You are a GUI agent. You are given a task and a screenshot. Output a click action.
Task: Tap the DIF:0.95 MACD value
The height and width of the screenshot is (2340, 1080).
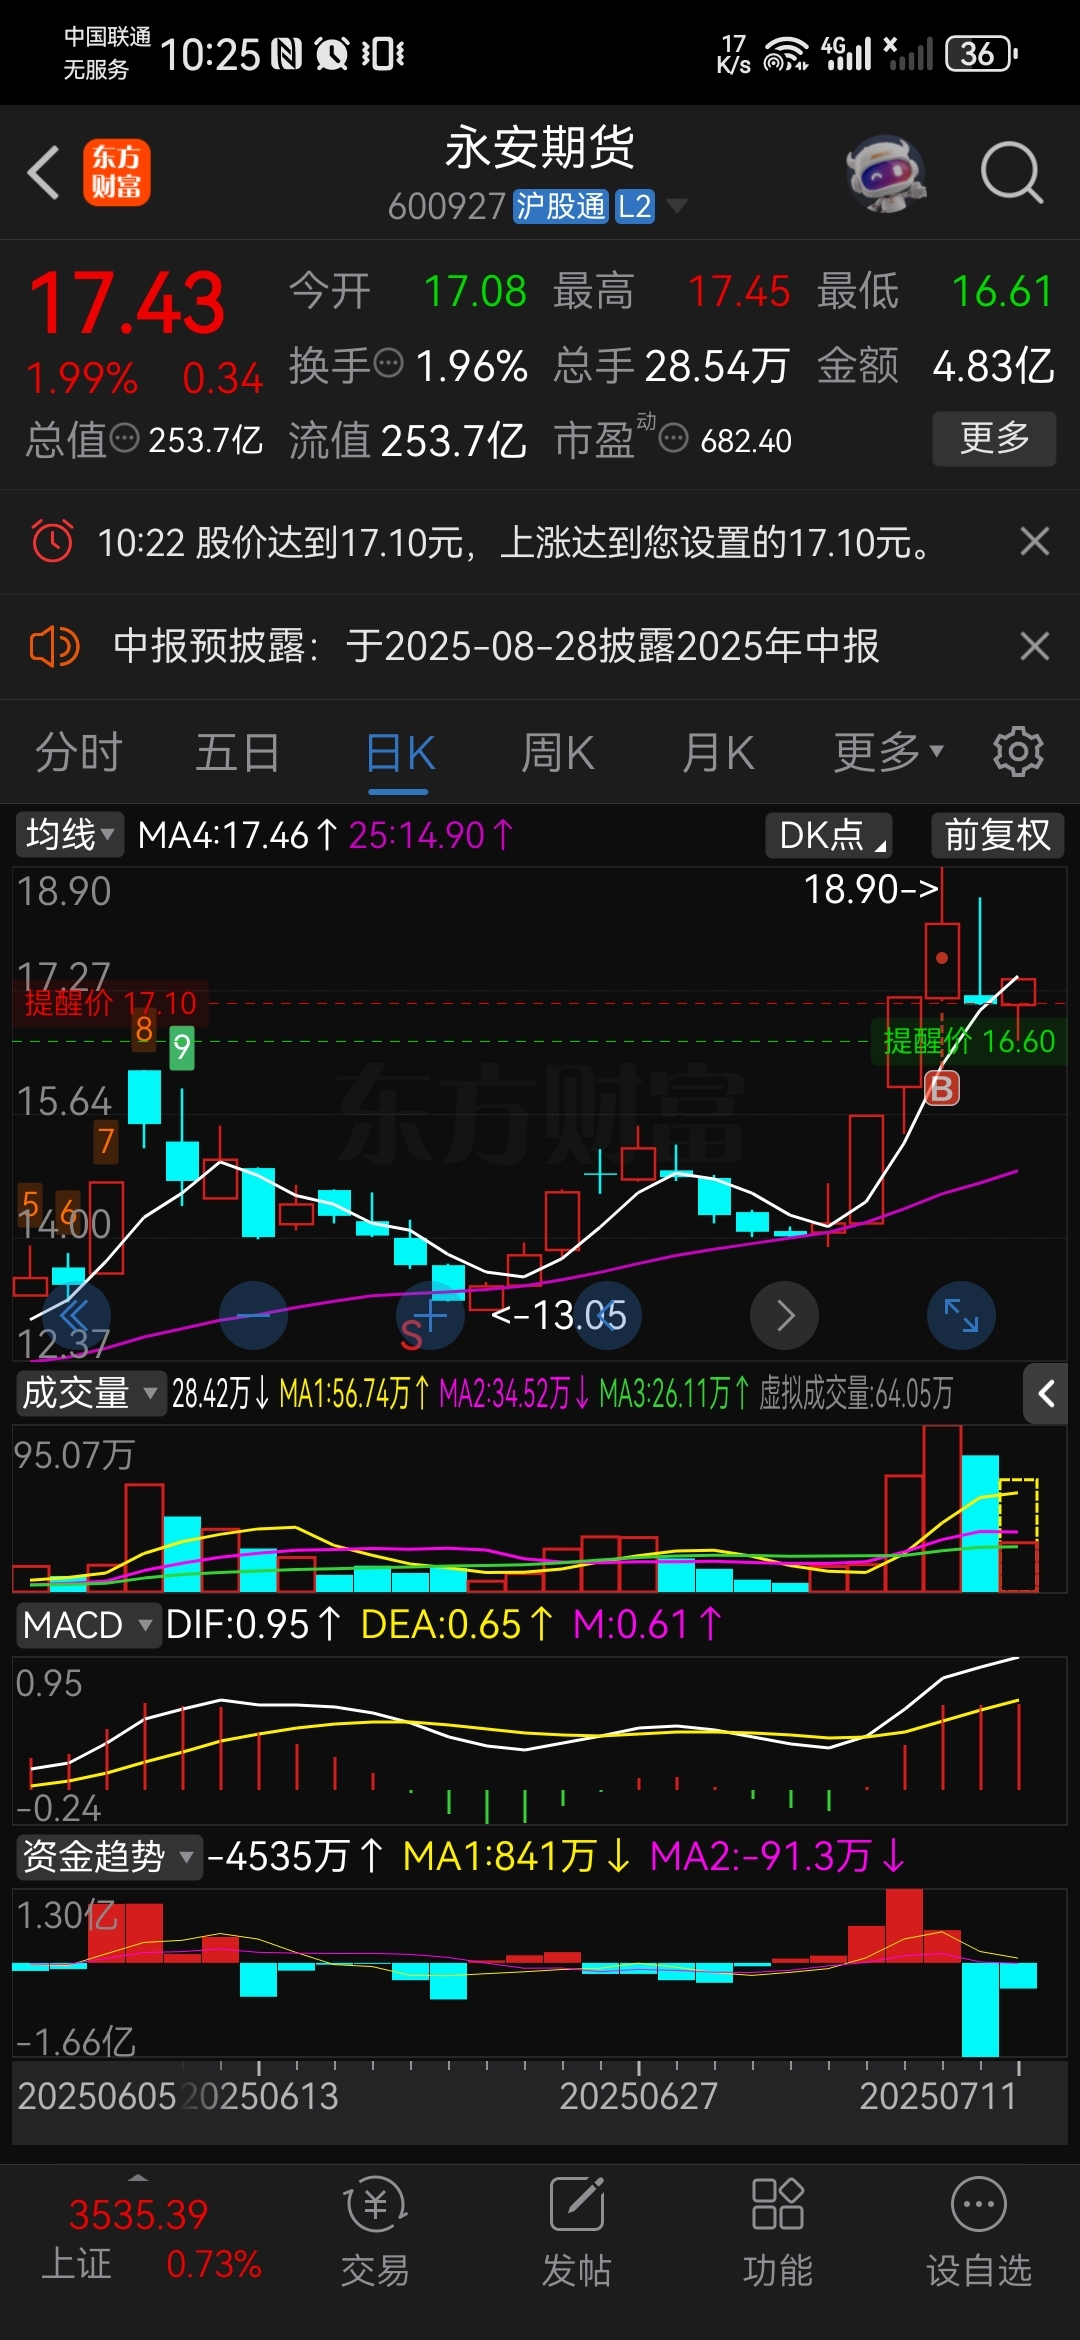pos(253,1625)
